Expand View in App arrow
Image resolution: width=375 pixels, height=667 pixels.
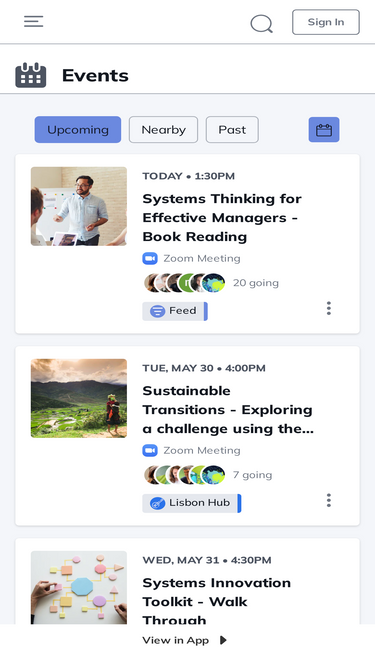point(223,640)
